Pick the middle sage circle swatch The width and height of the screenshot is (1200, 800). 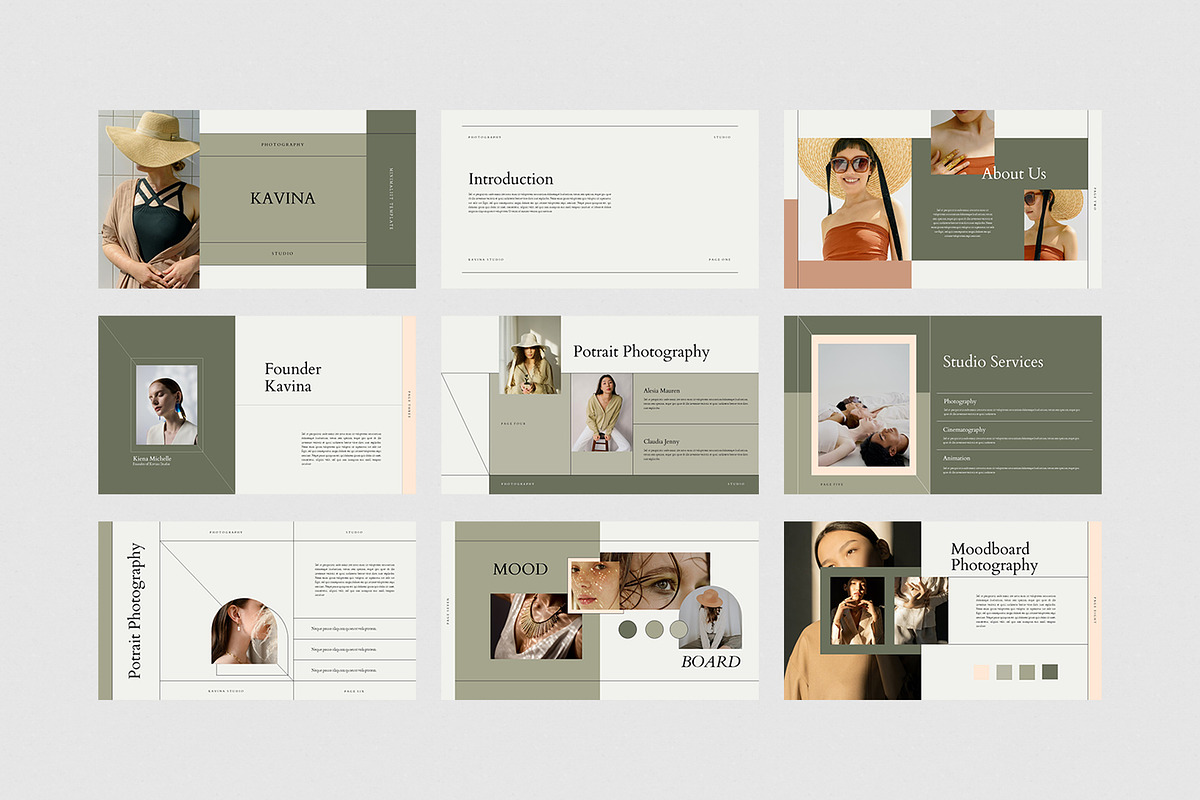(654, 629)
